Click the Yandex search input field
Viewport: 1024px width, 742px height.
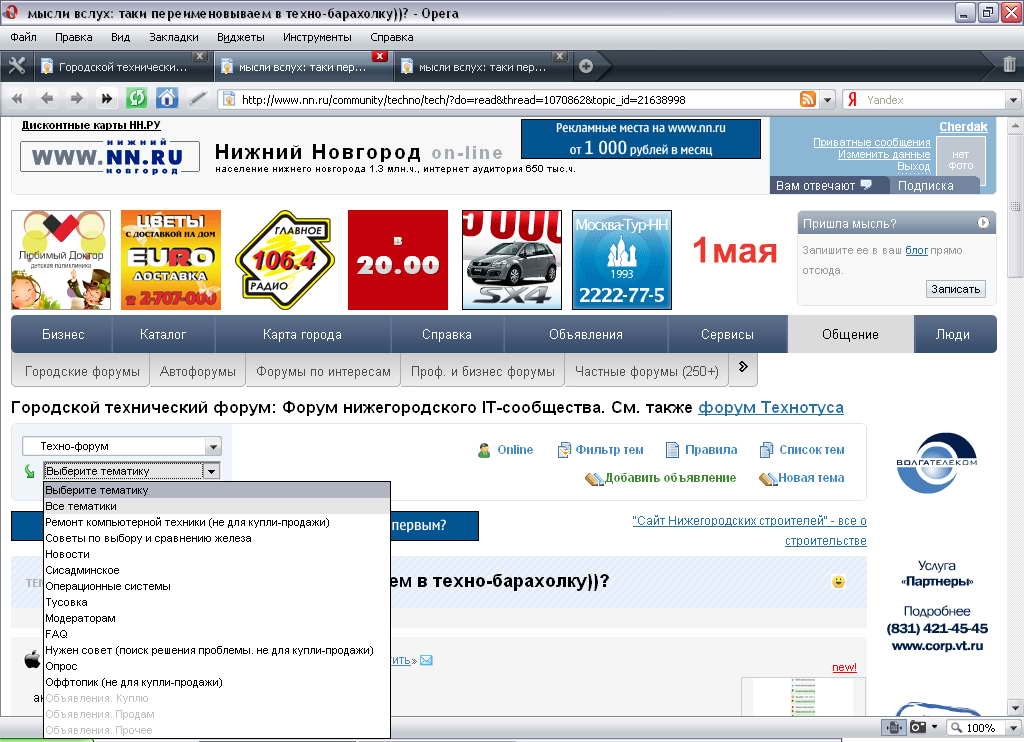click(x=934, y=100)
